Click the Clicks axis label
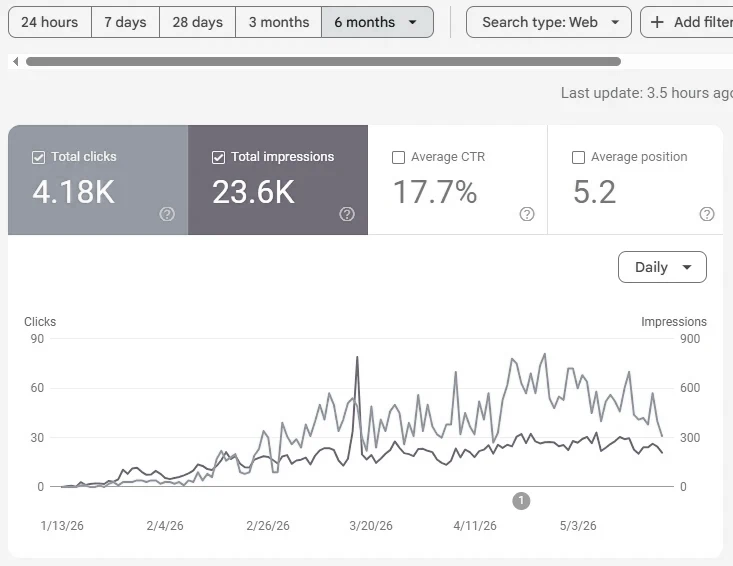The image size is (733, 566). (40, 322)
